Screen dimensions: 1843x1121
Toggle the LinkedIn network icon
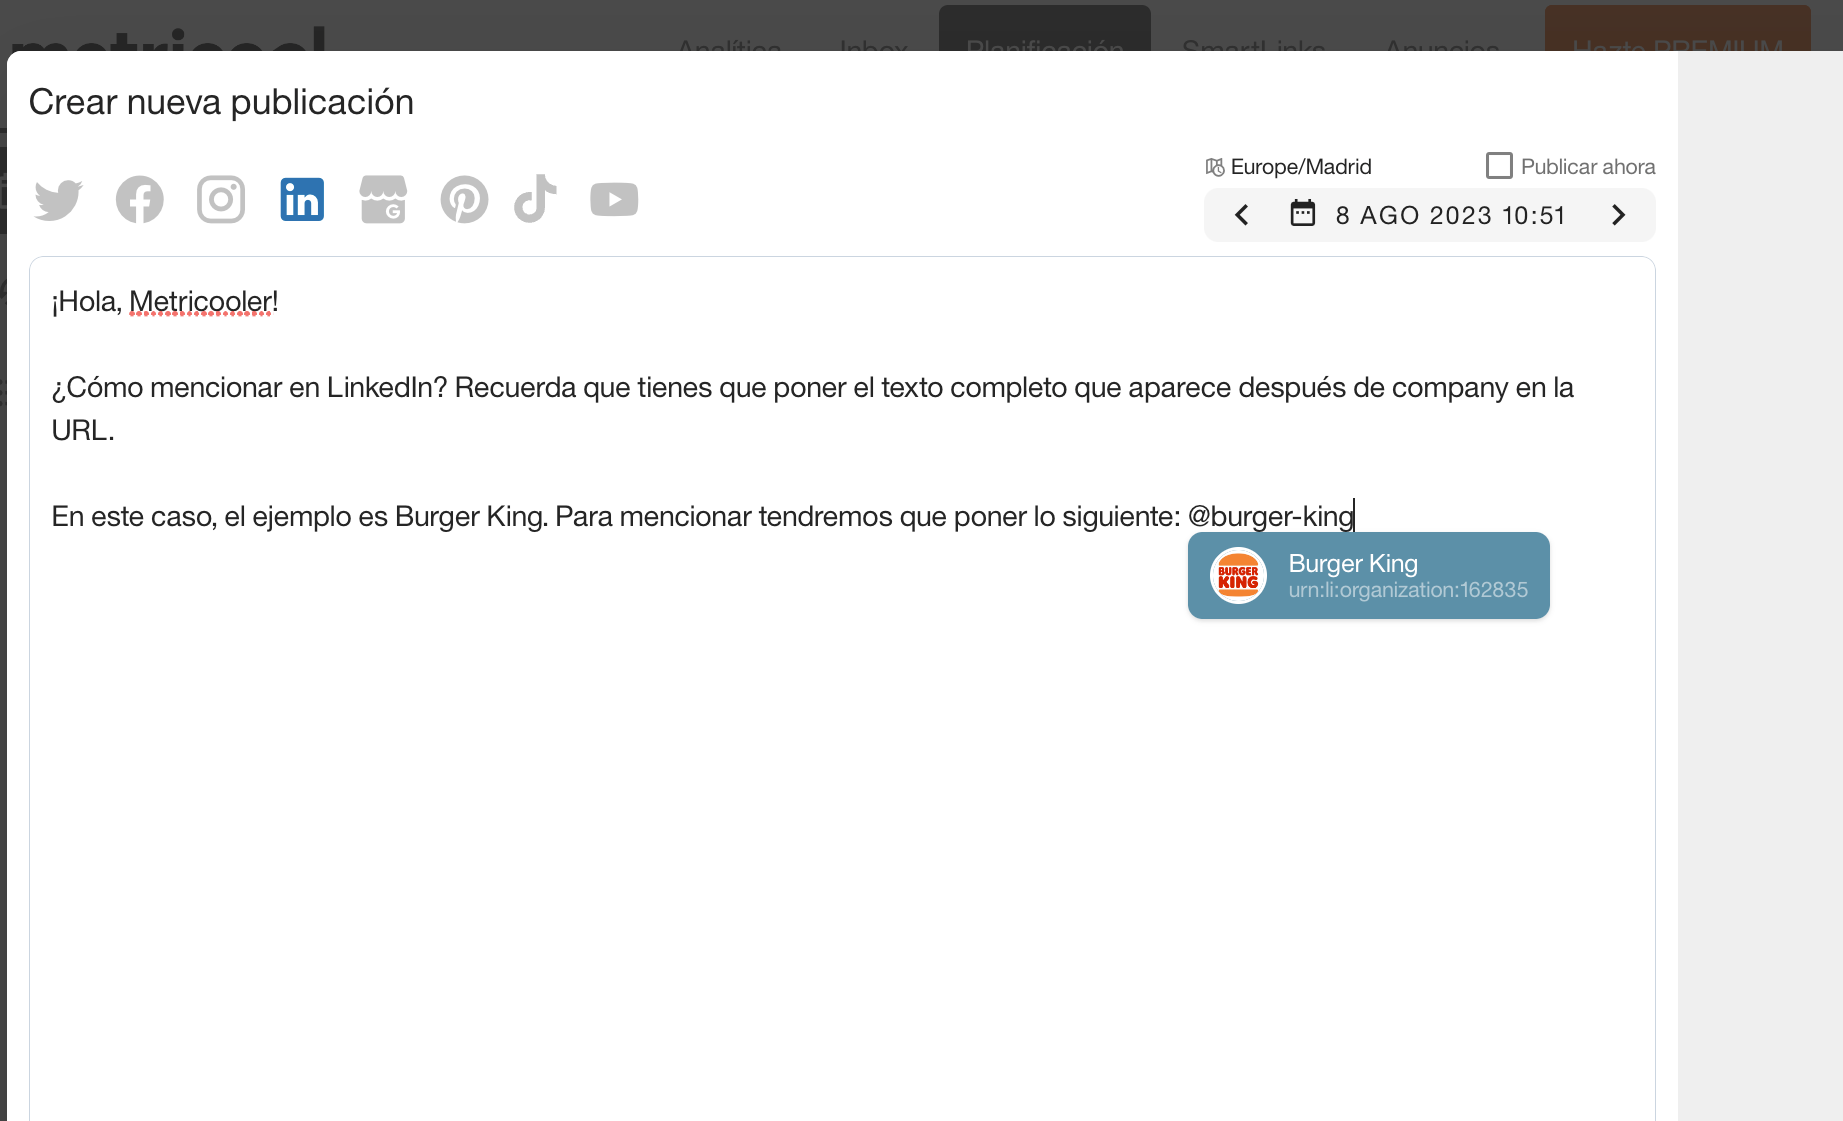click(x=302, y=200)
